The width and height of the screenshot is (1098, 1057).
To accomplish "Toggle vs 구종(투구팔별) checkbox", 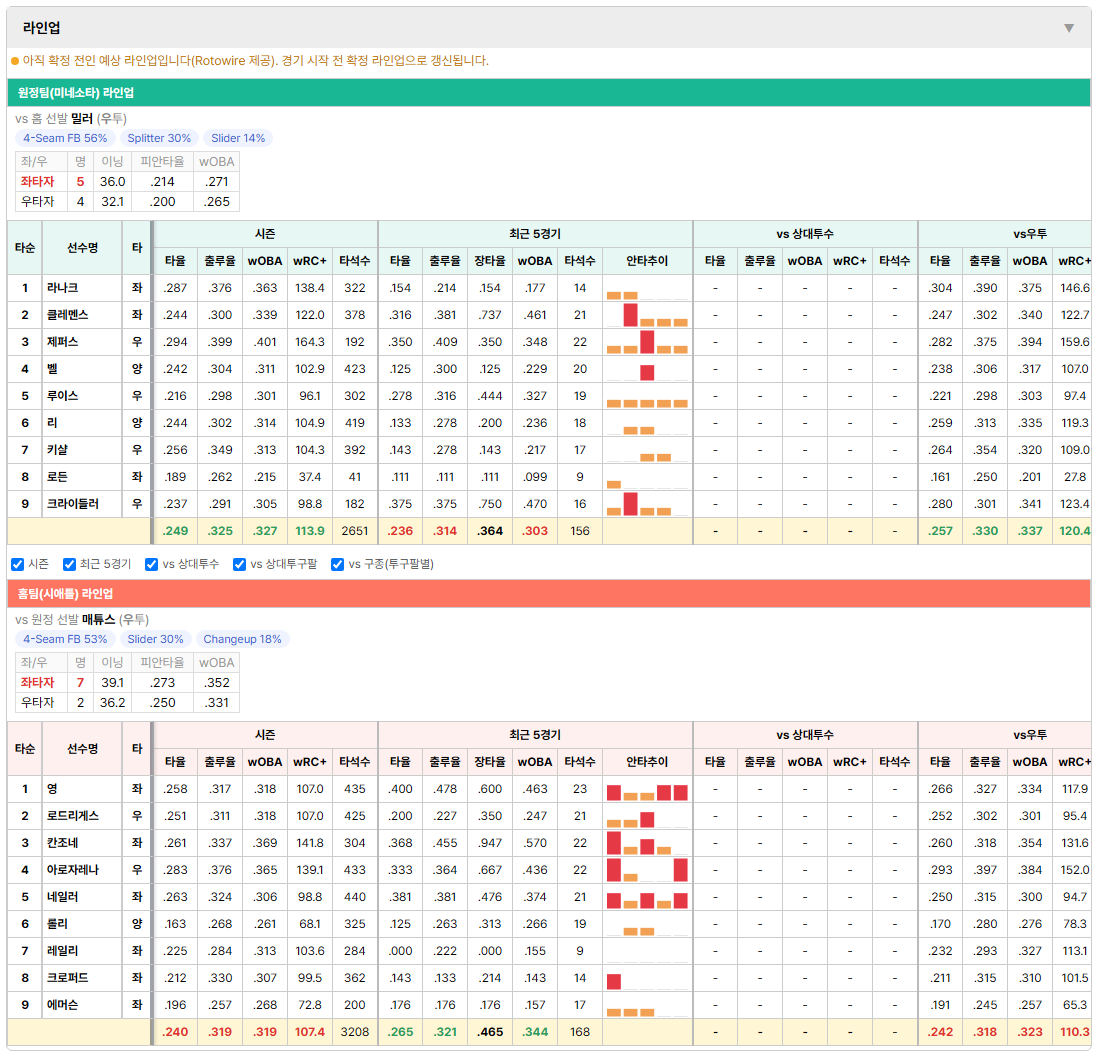I will tap(338, 565).
